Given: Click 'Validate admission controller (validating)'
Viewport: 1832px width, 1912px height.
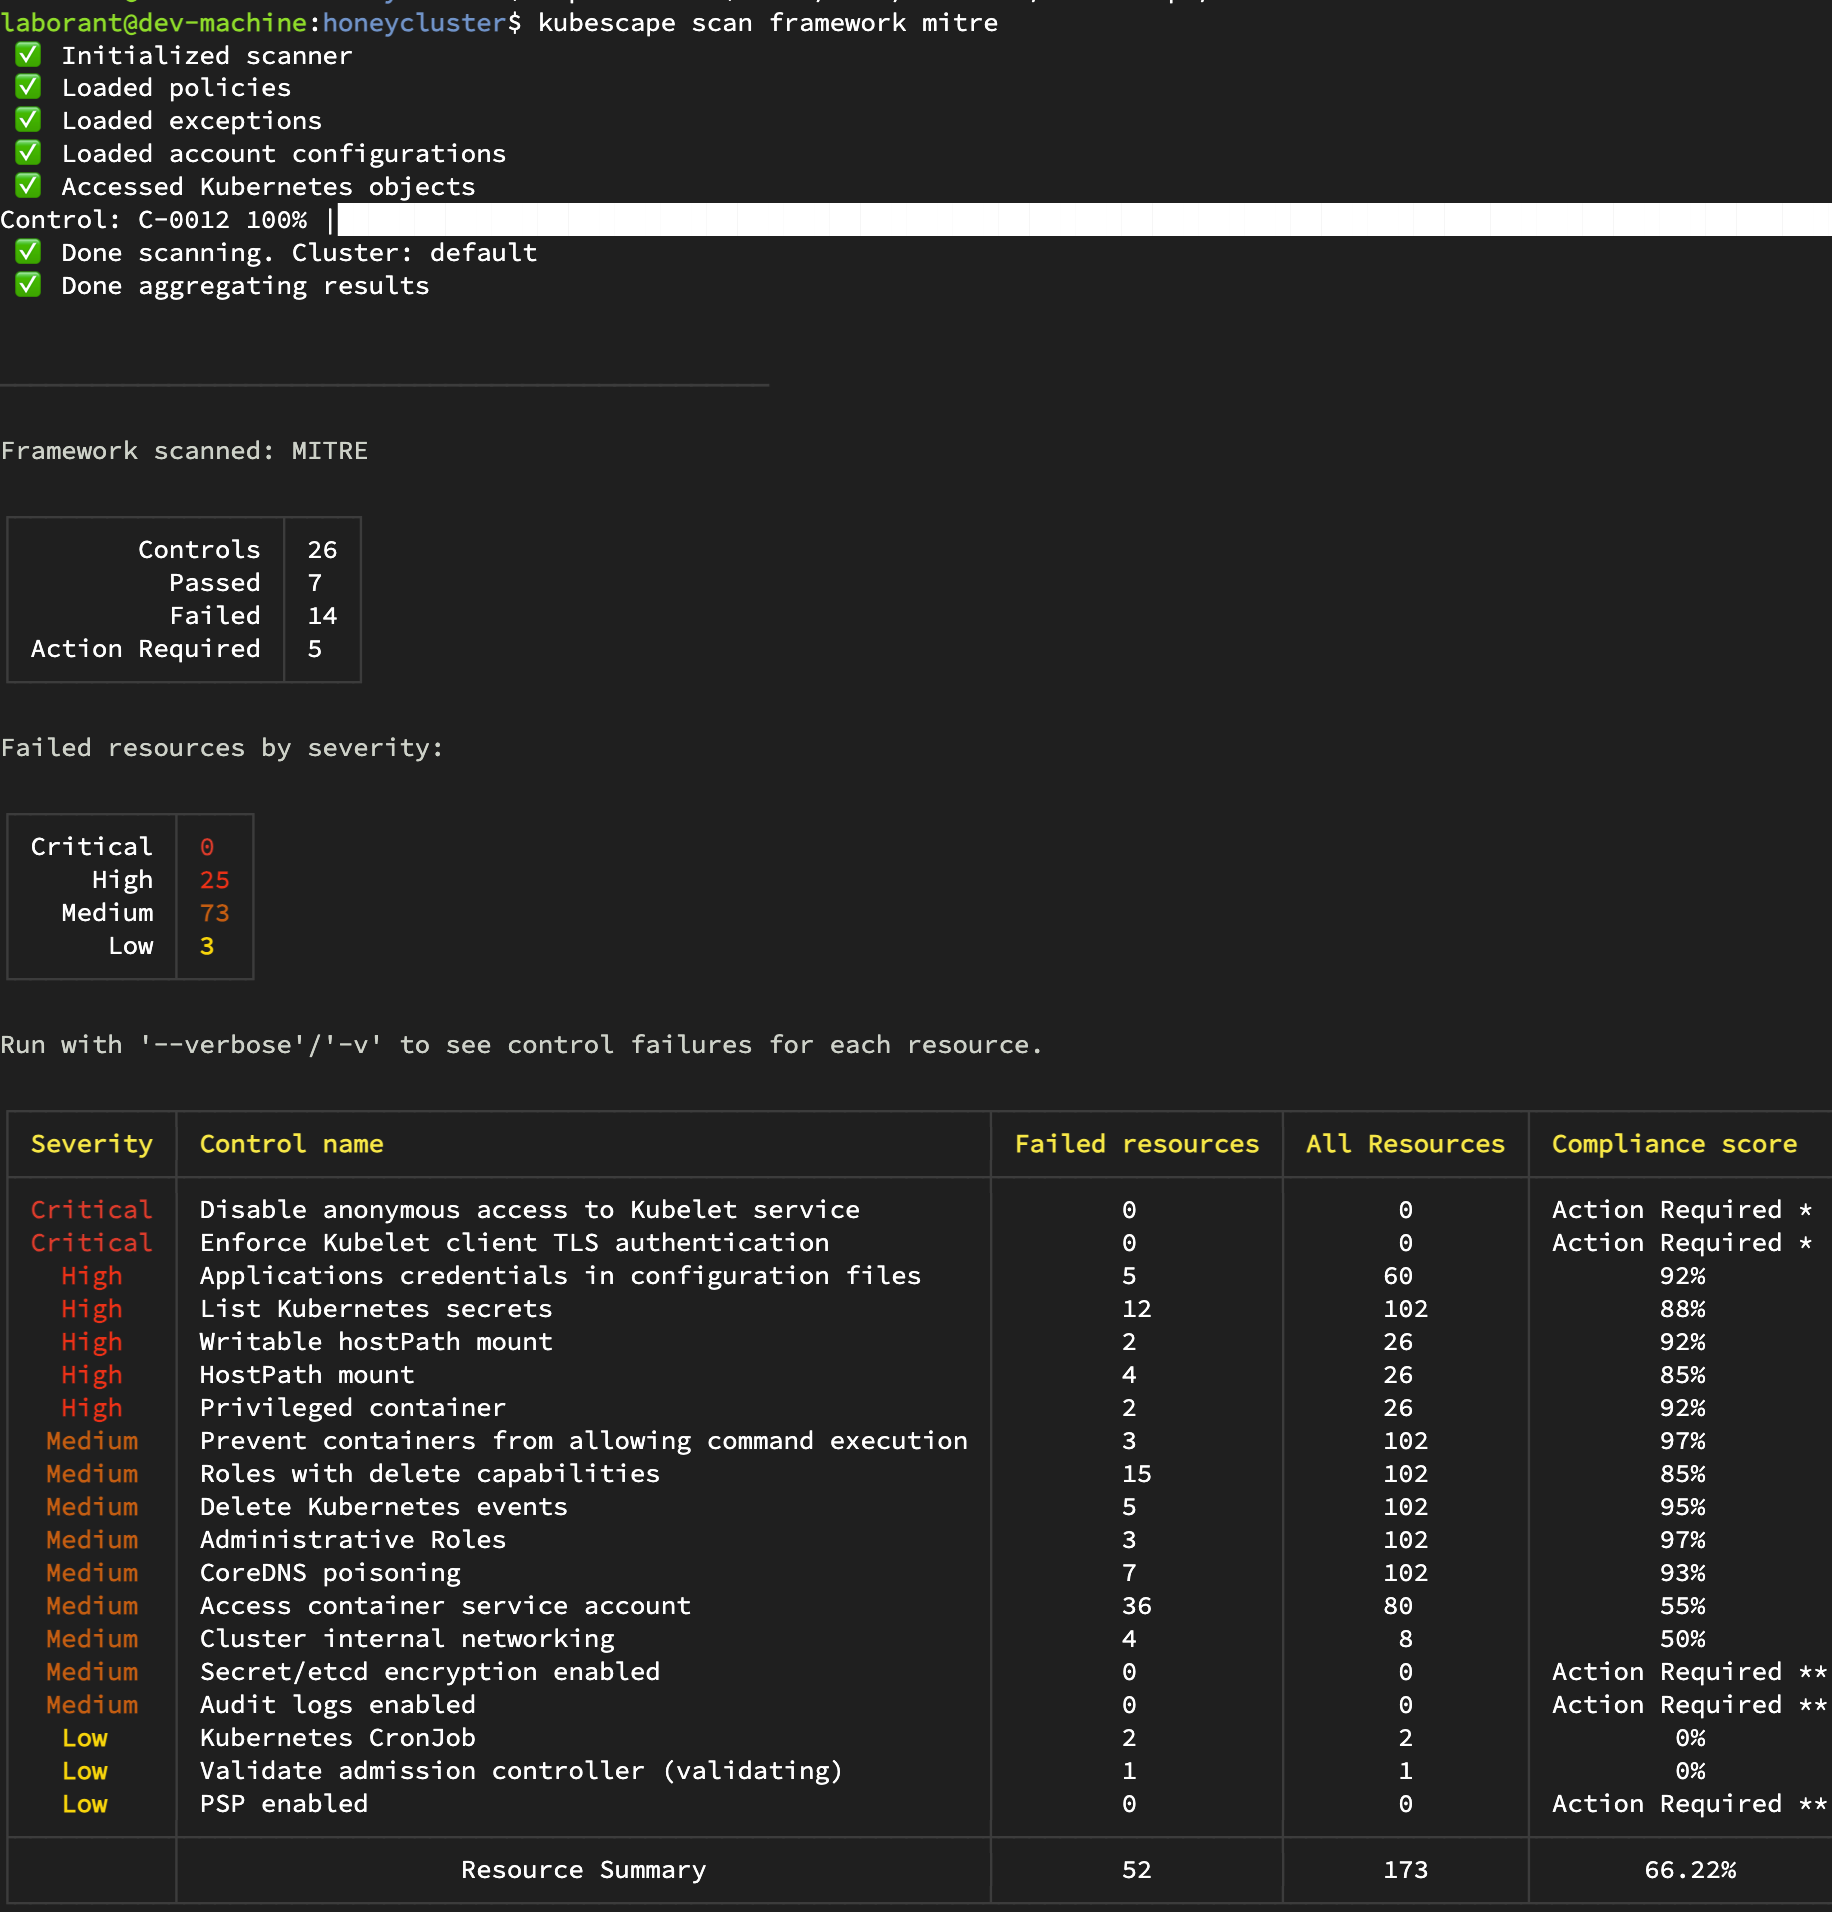Looking at the screenshot, I should [522, 1771].
